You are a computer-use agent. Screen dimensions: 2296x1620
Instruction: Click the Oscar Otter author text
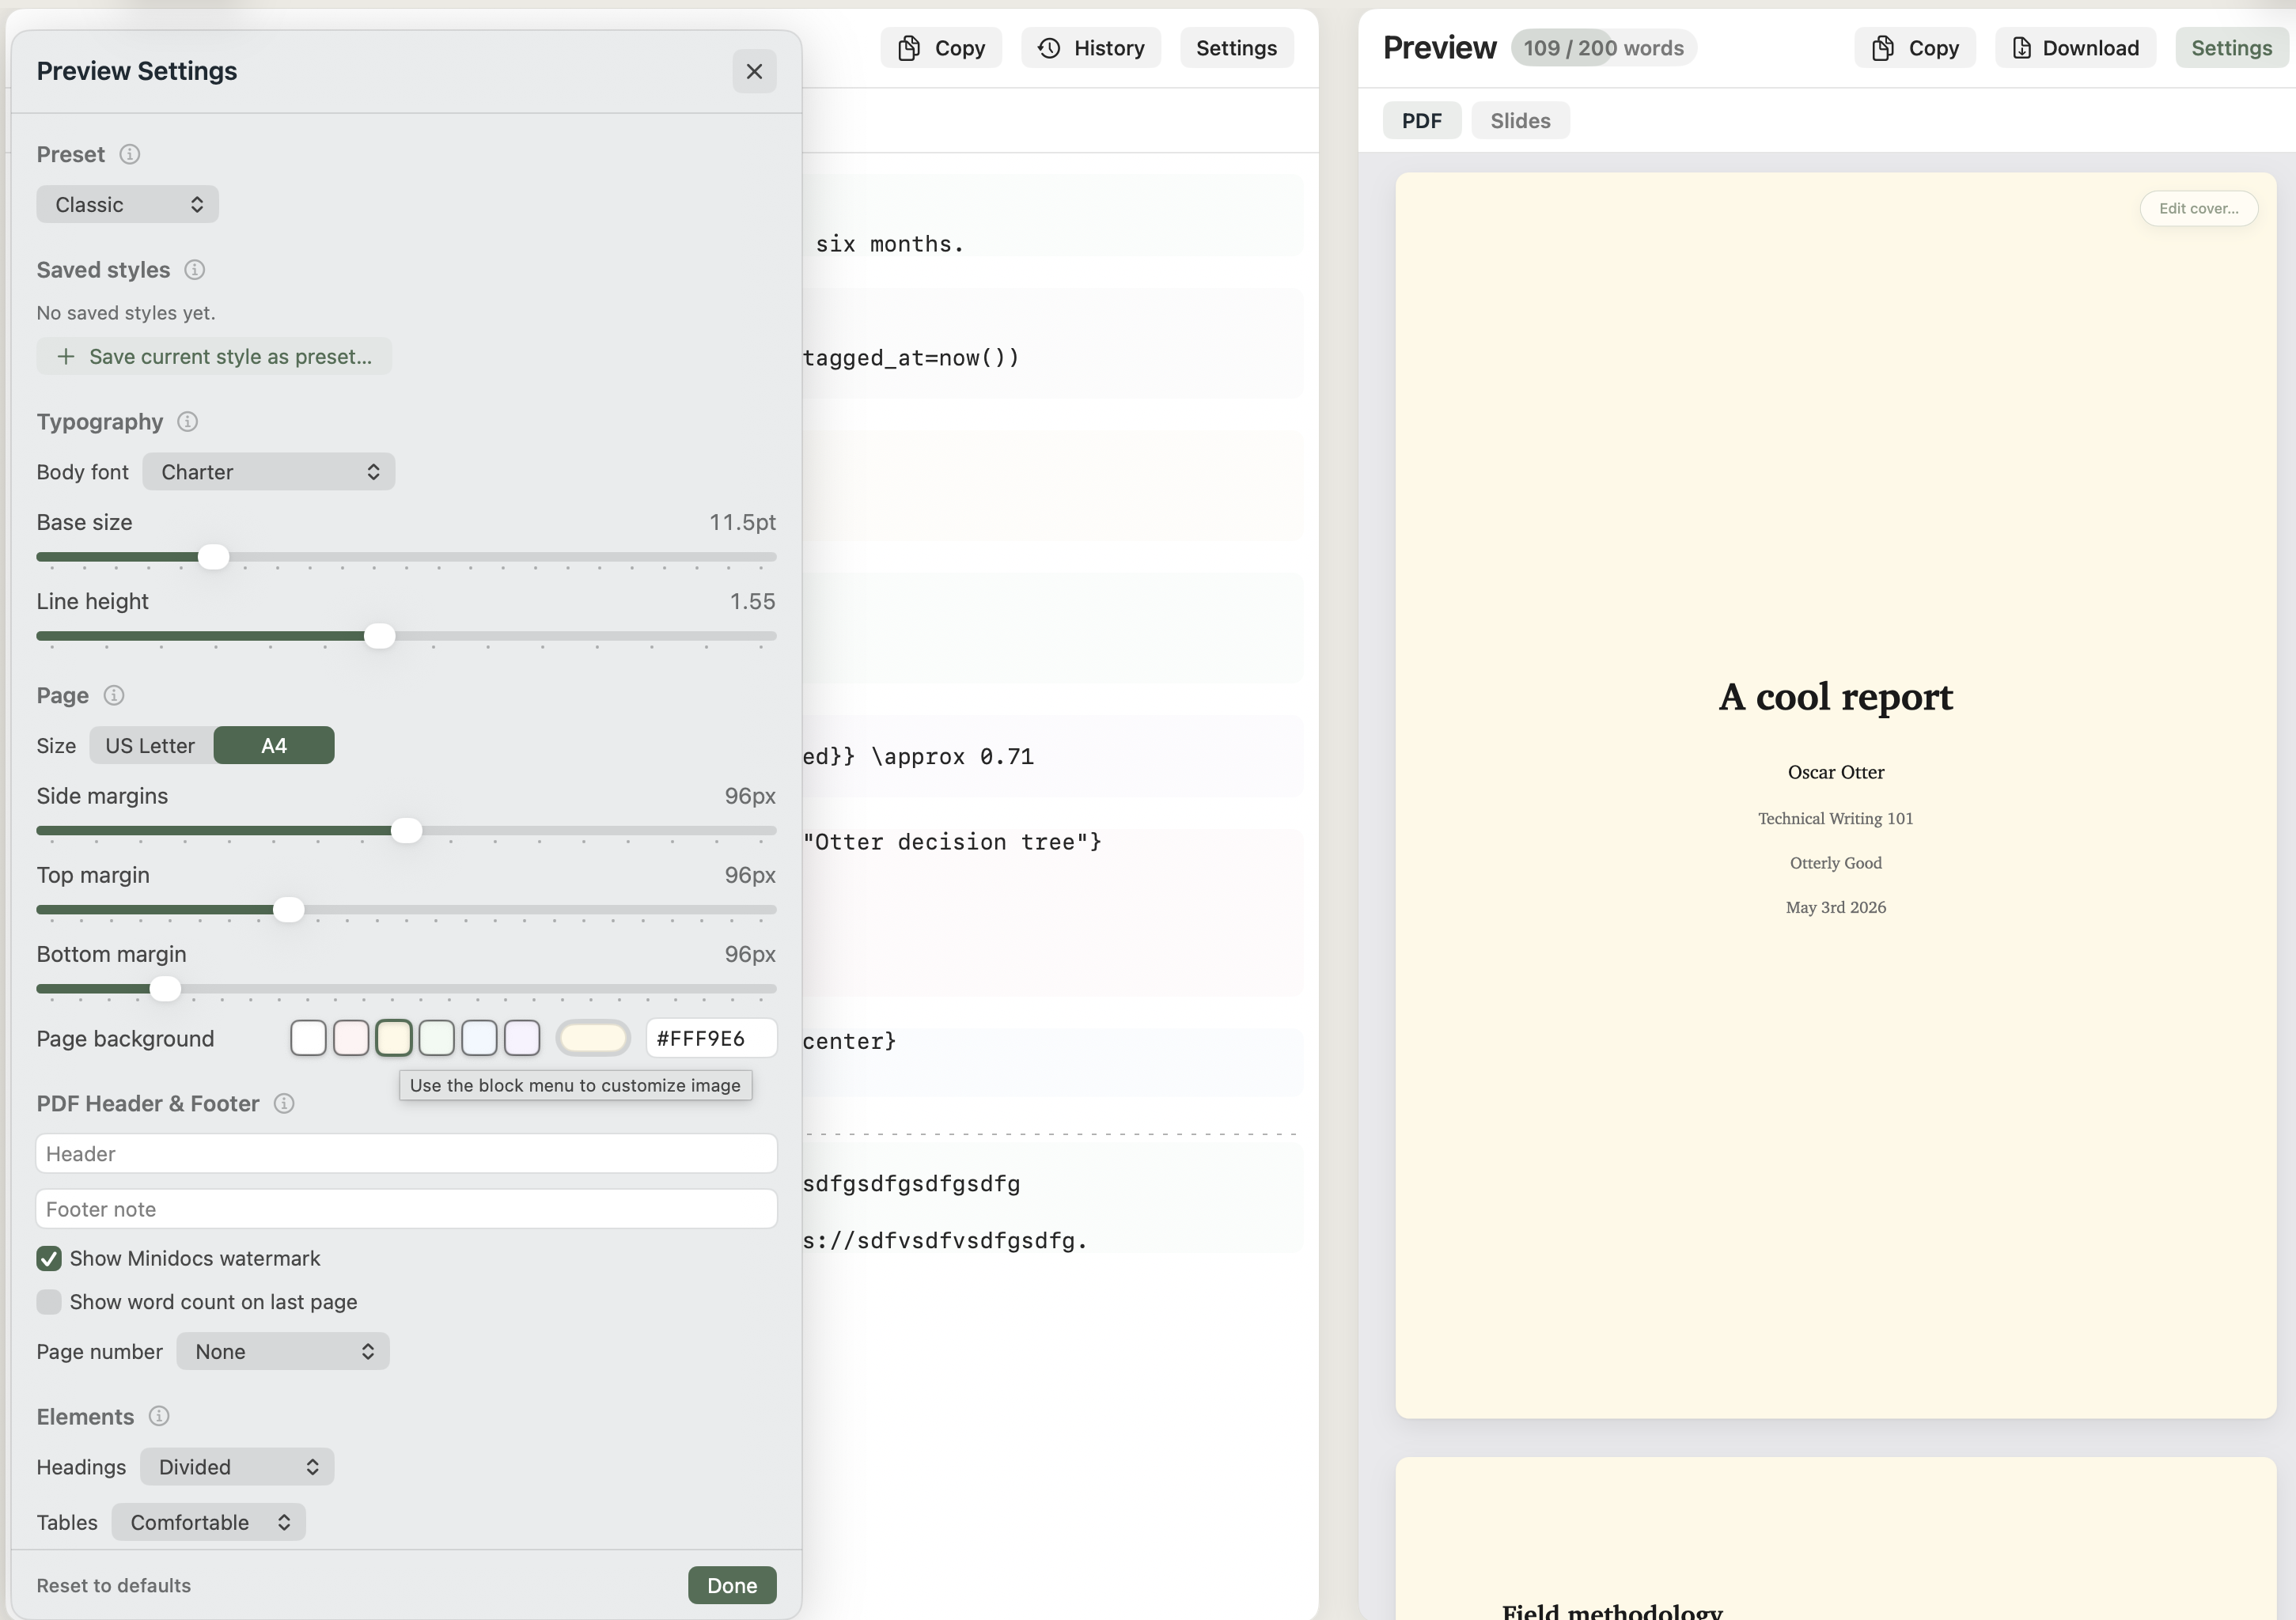pos(1836,772)
